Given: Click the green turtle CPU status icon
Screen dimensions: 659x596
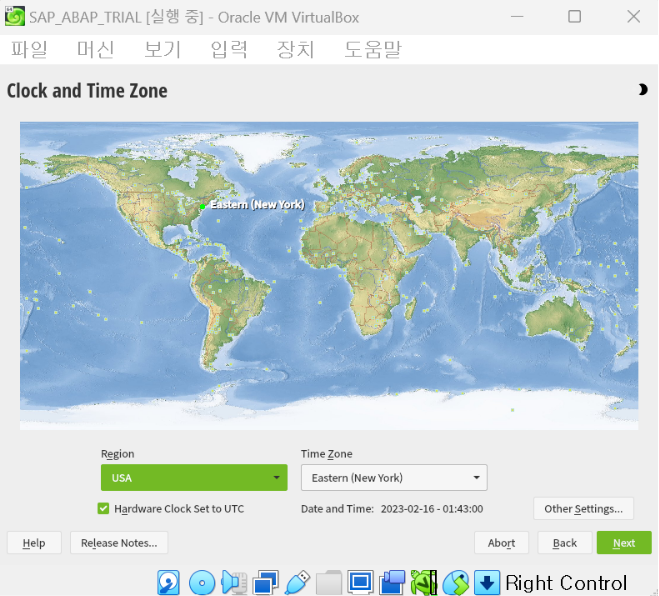Looking at the screenshot, I should point(424,583).
